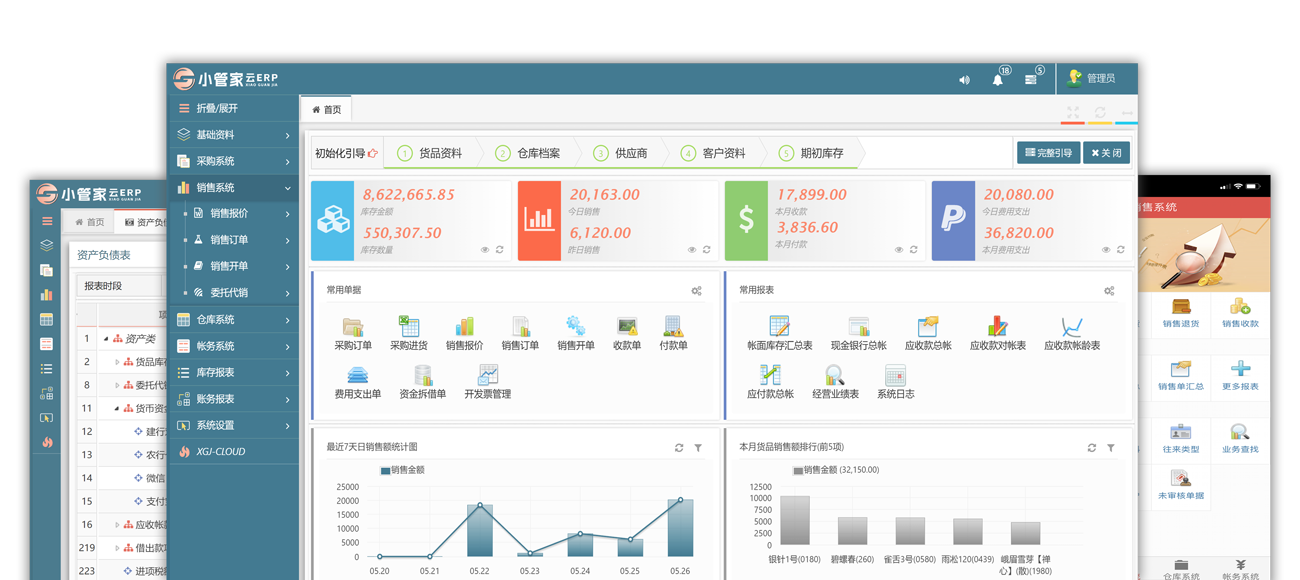This screenshot has width=1300, height=580.
Task: Go to step 3 供应商 in guide
Action: tap(621, 153)
